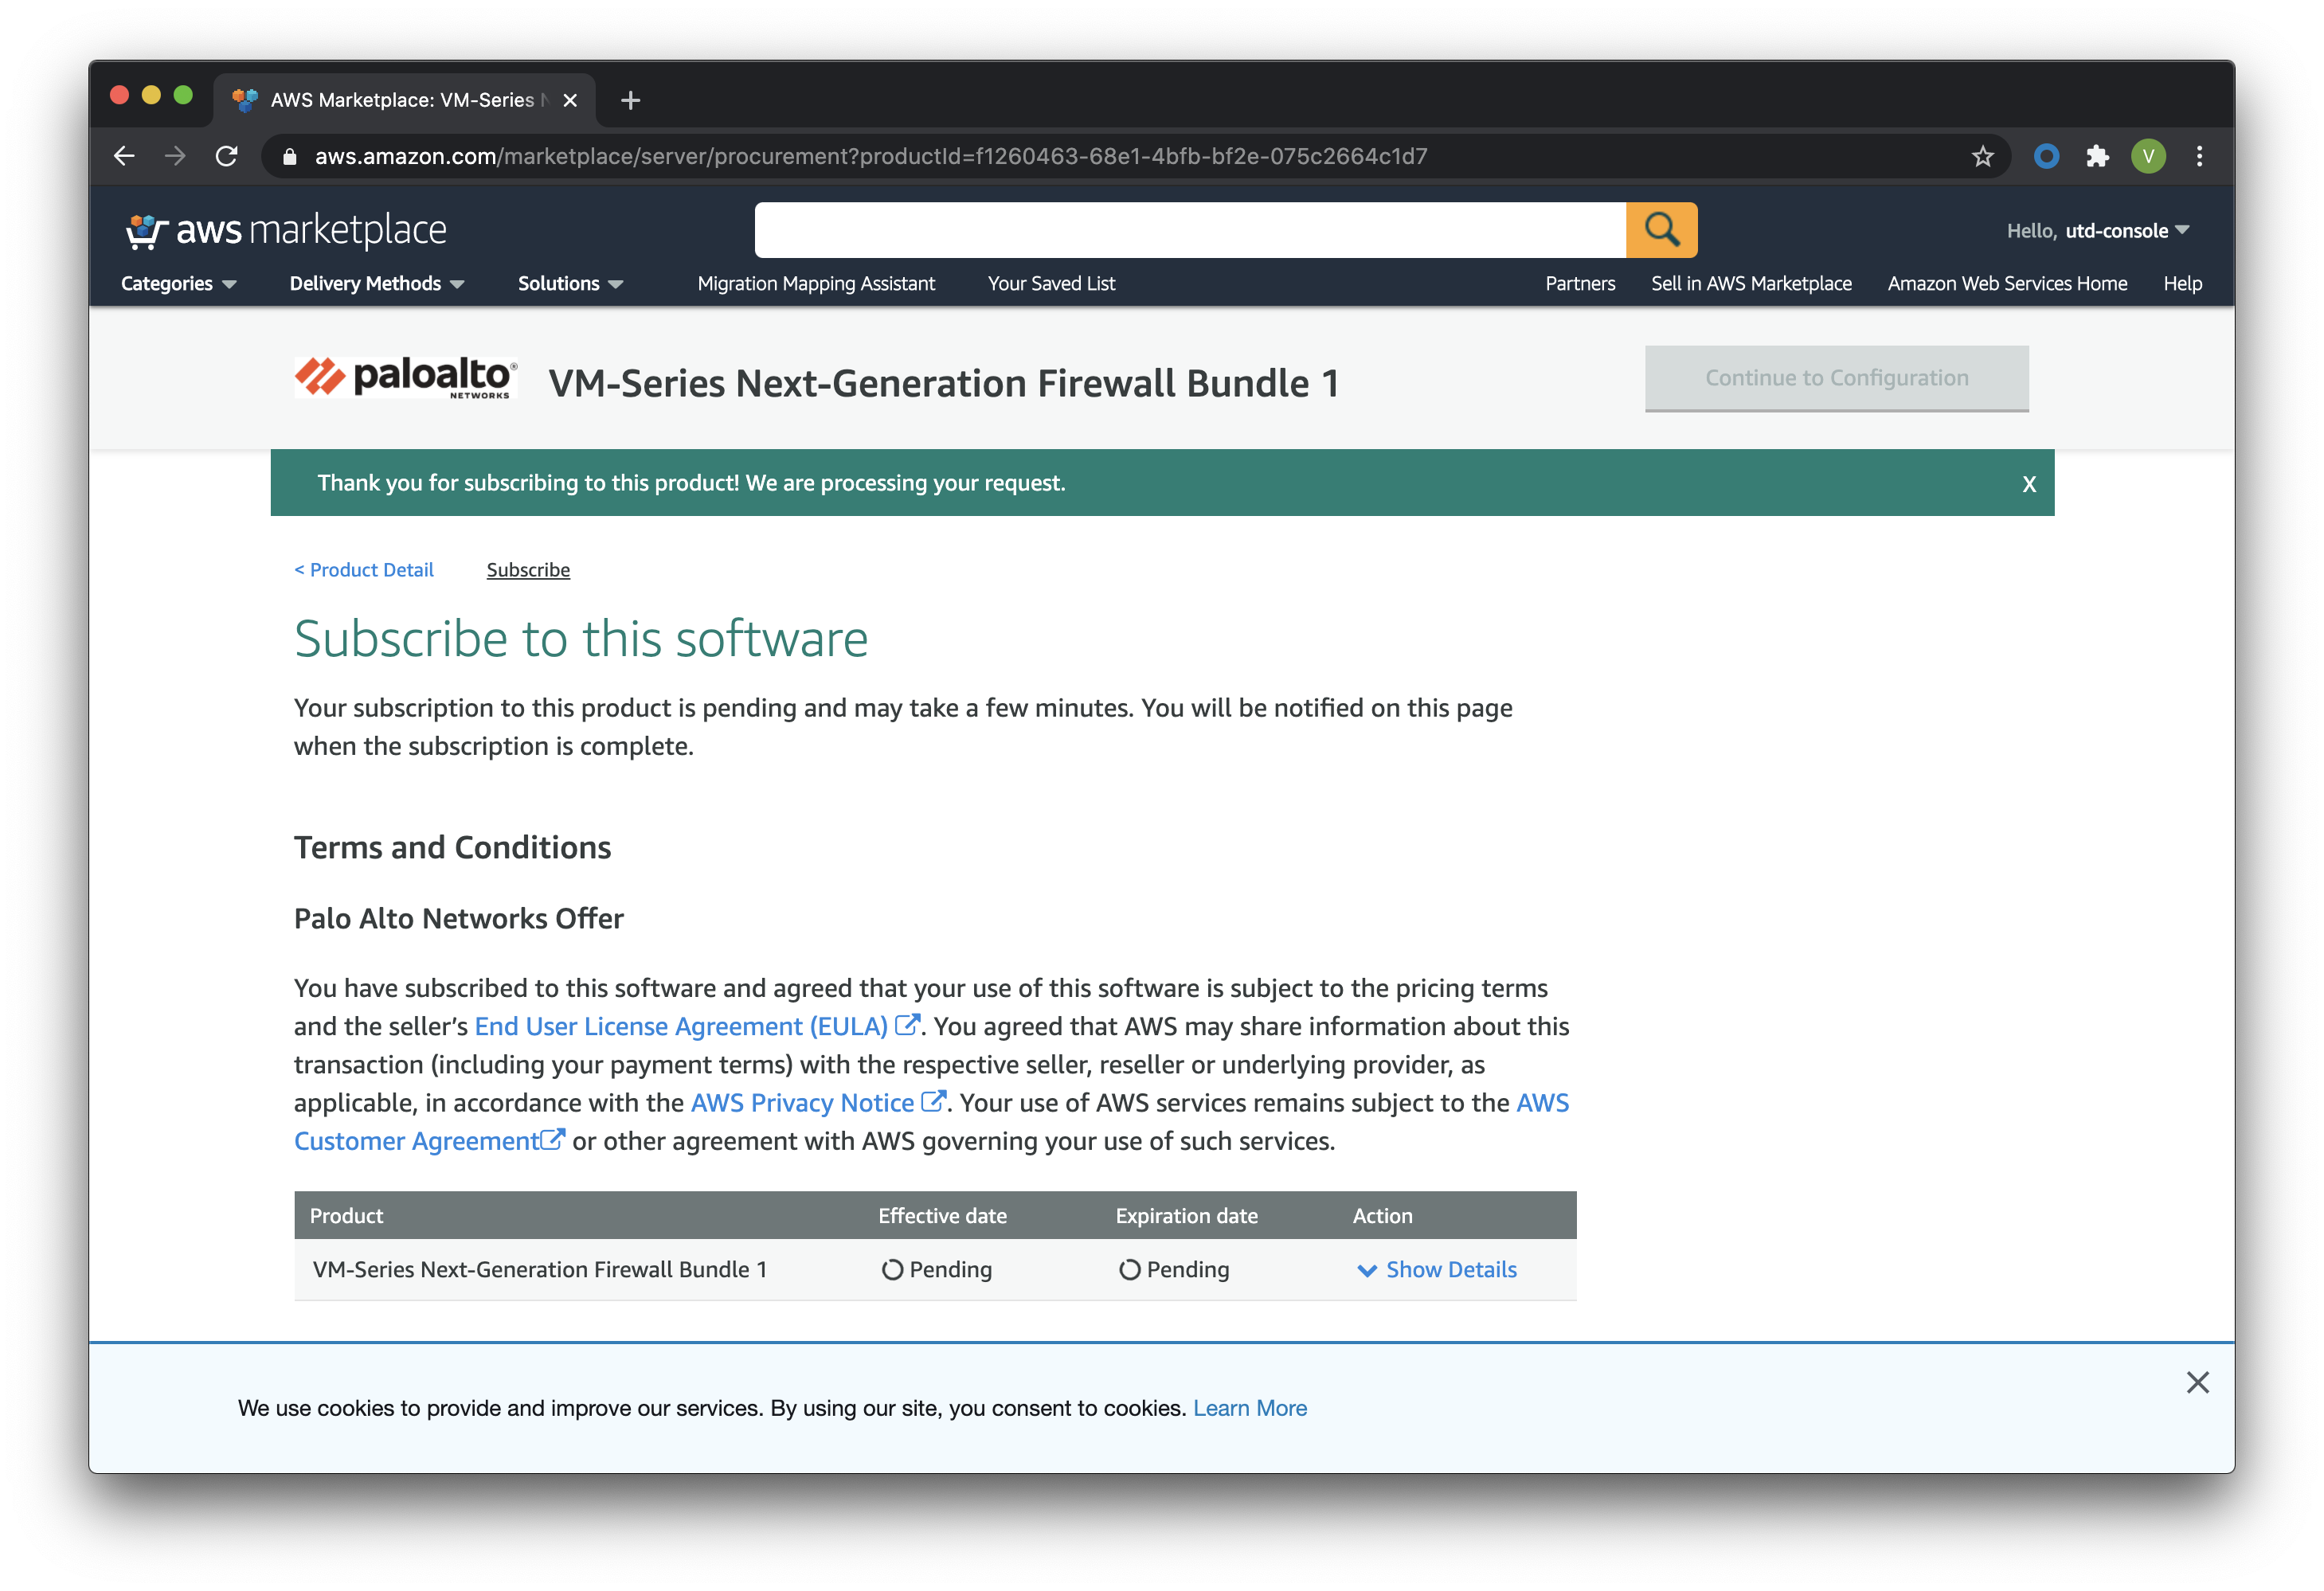
Task: Expand Show Details for the subscription
Action: pyautogui.click(x=1436, y=1270)
